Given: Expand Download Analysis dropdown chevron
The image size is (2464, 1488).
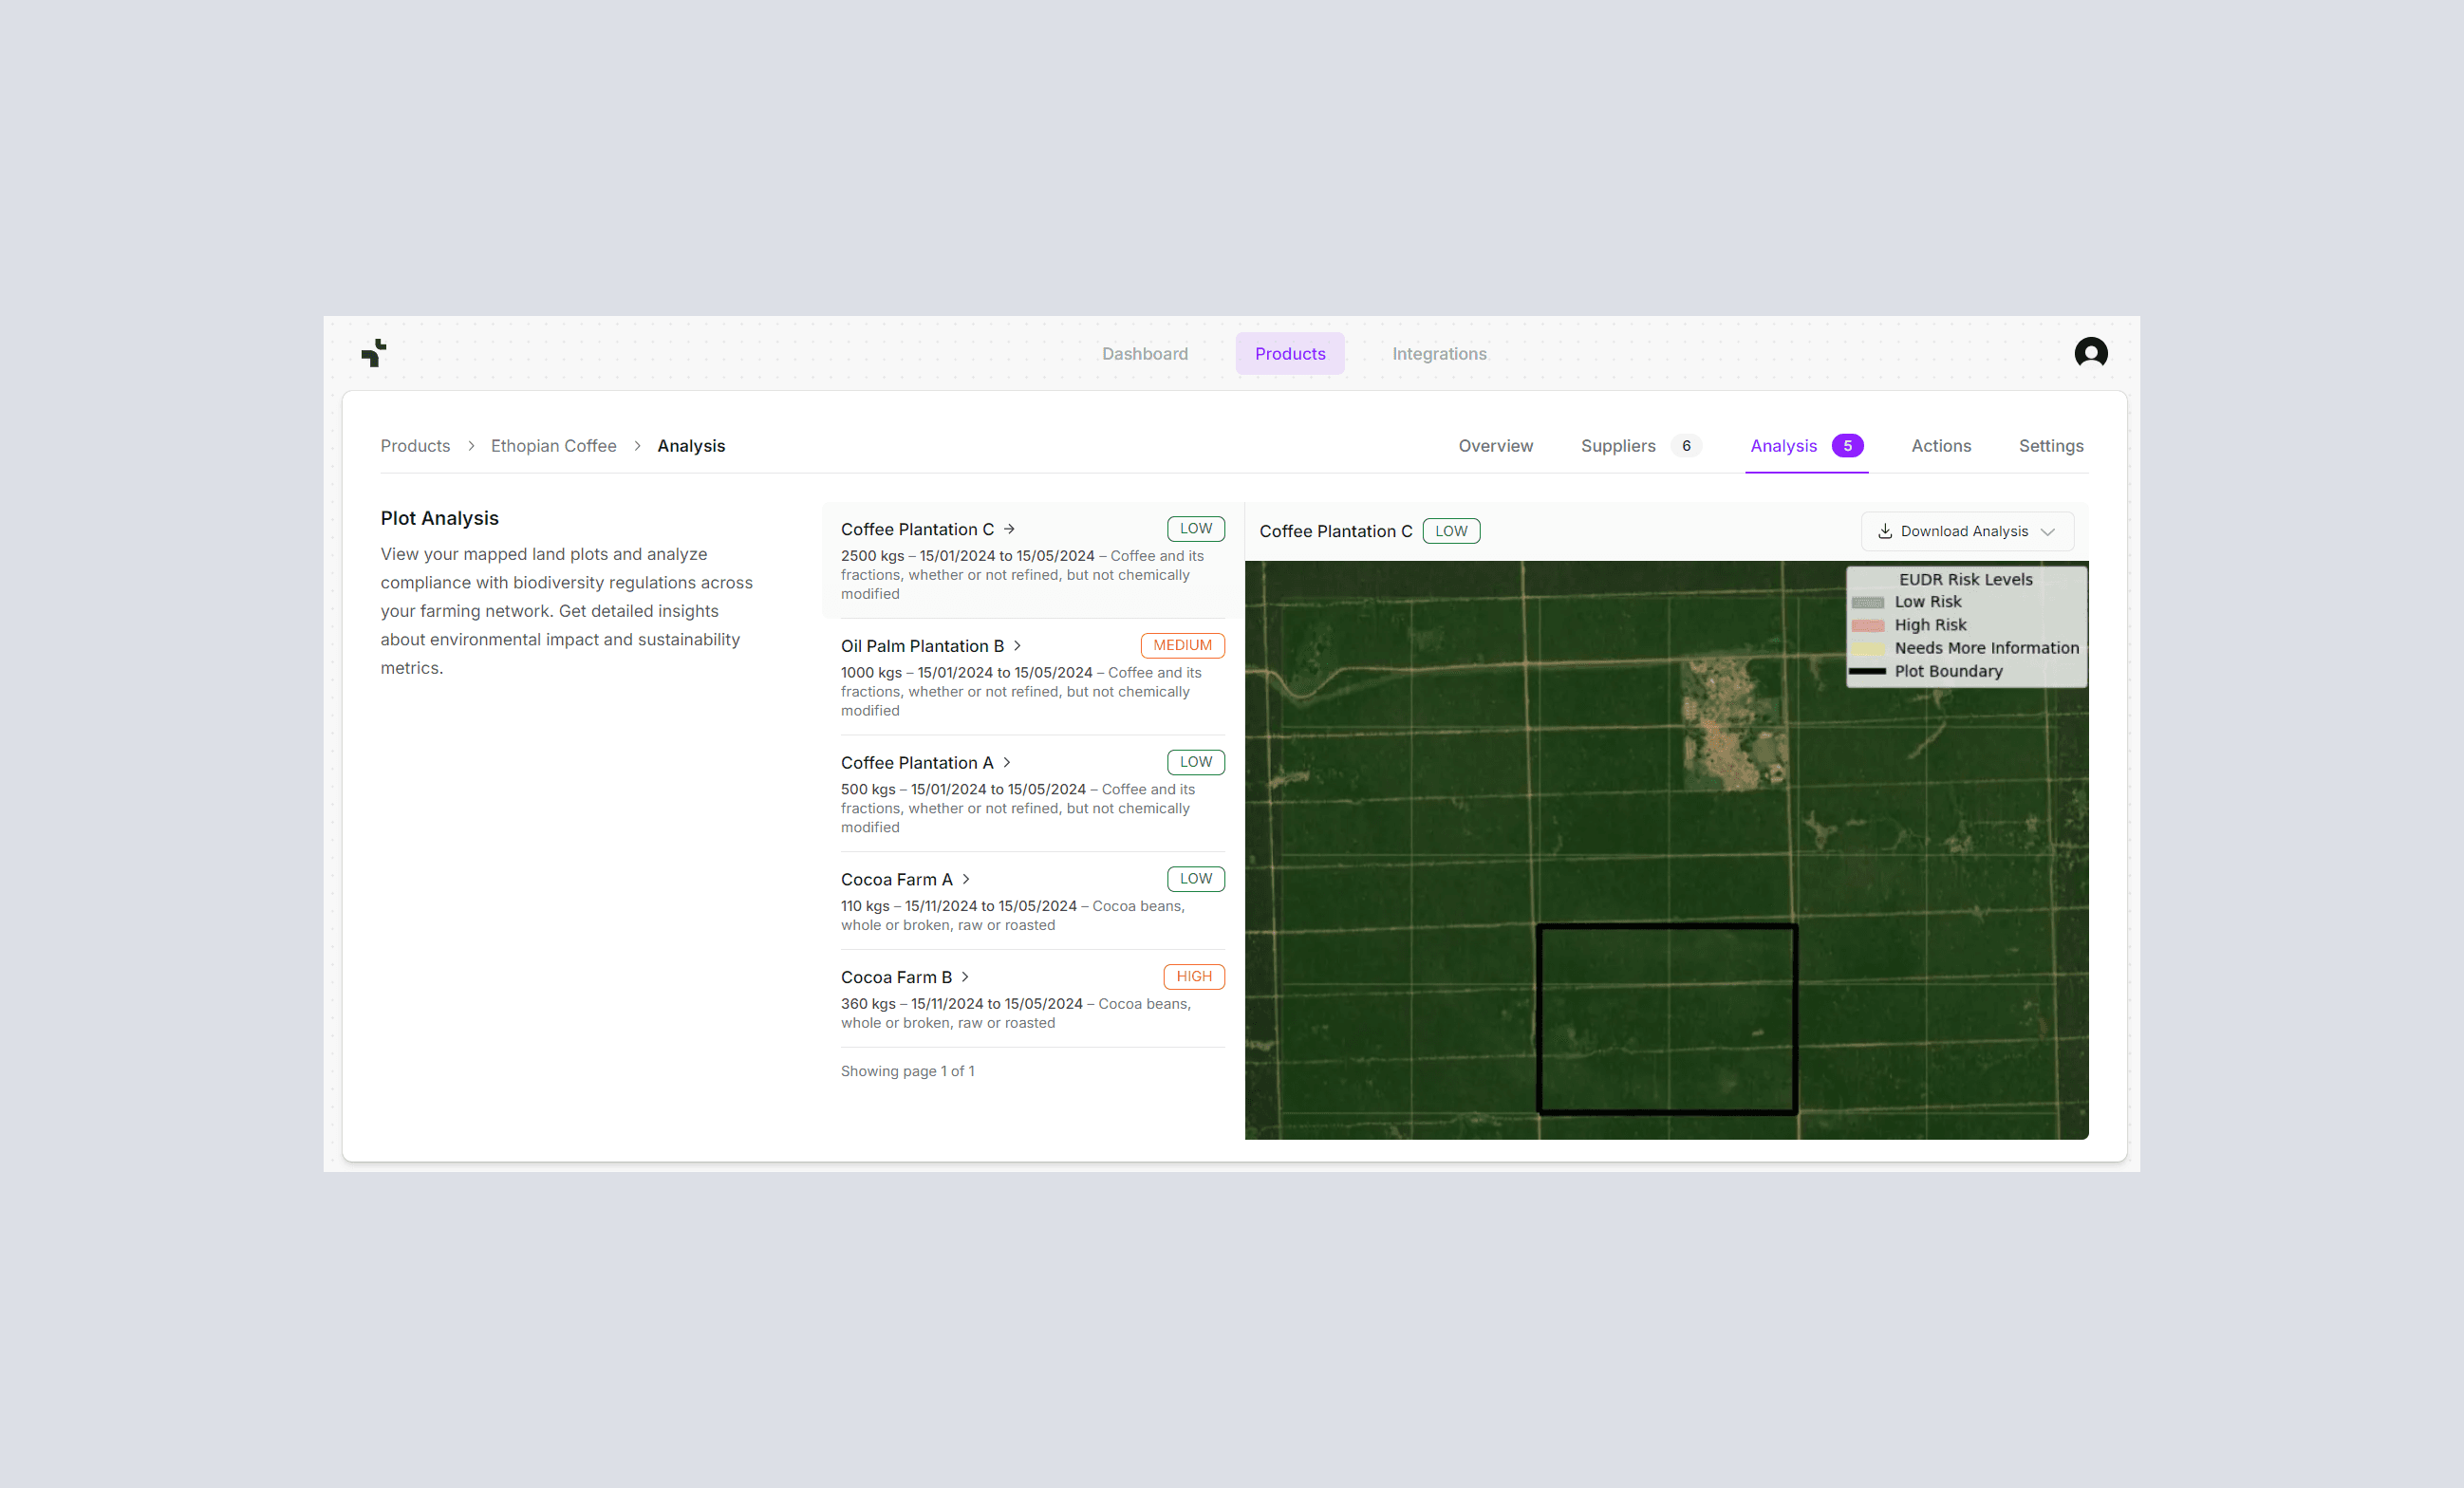Looking at the screenshot, I should tap(2048, 532).
